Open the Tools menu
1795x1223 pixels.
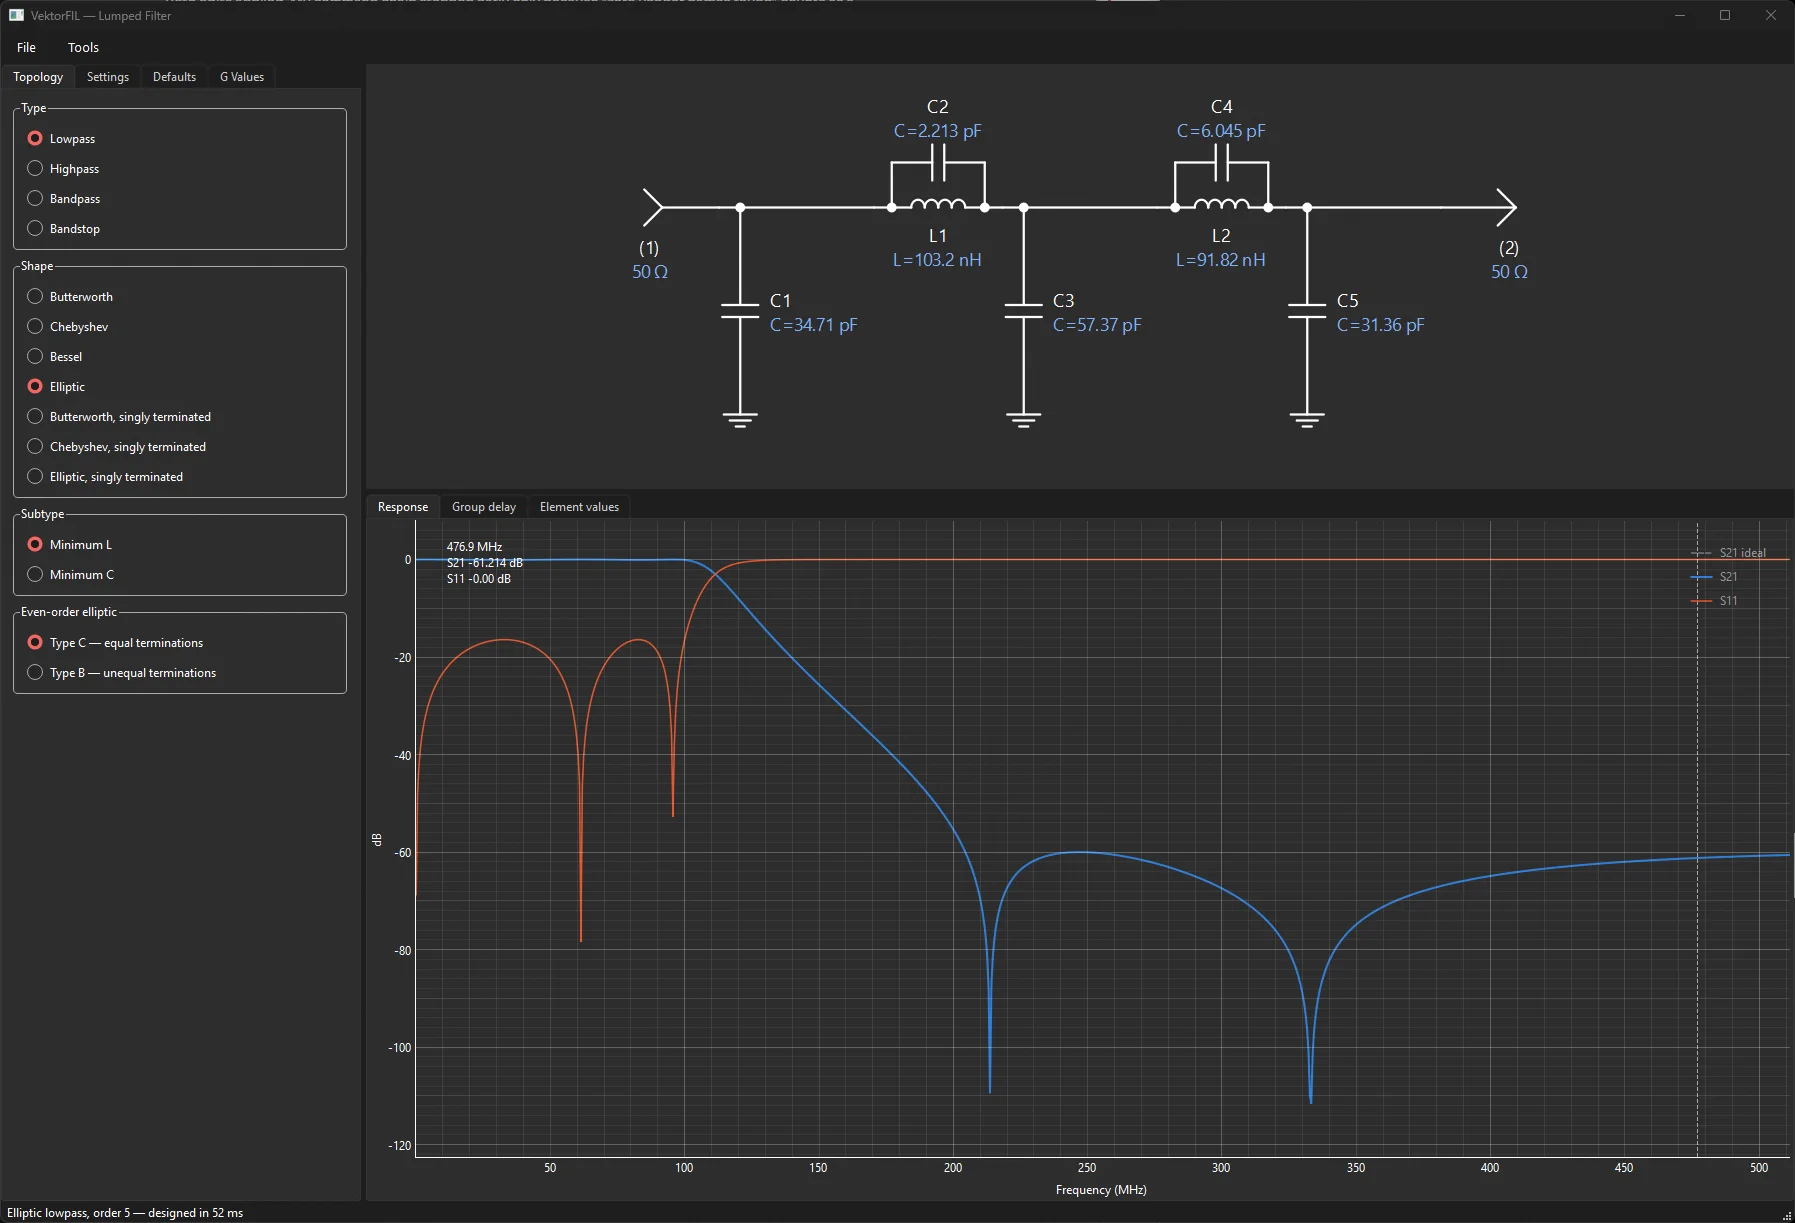point(83,47)
